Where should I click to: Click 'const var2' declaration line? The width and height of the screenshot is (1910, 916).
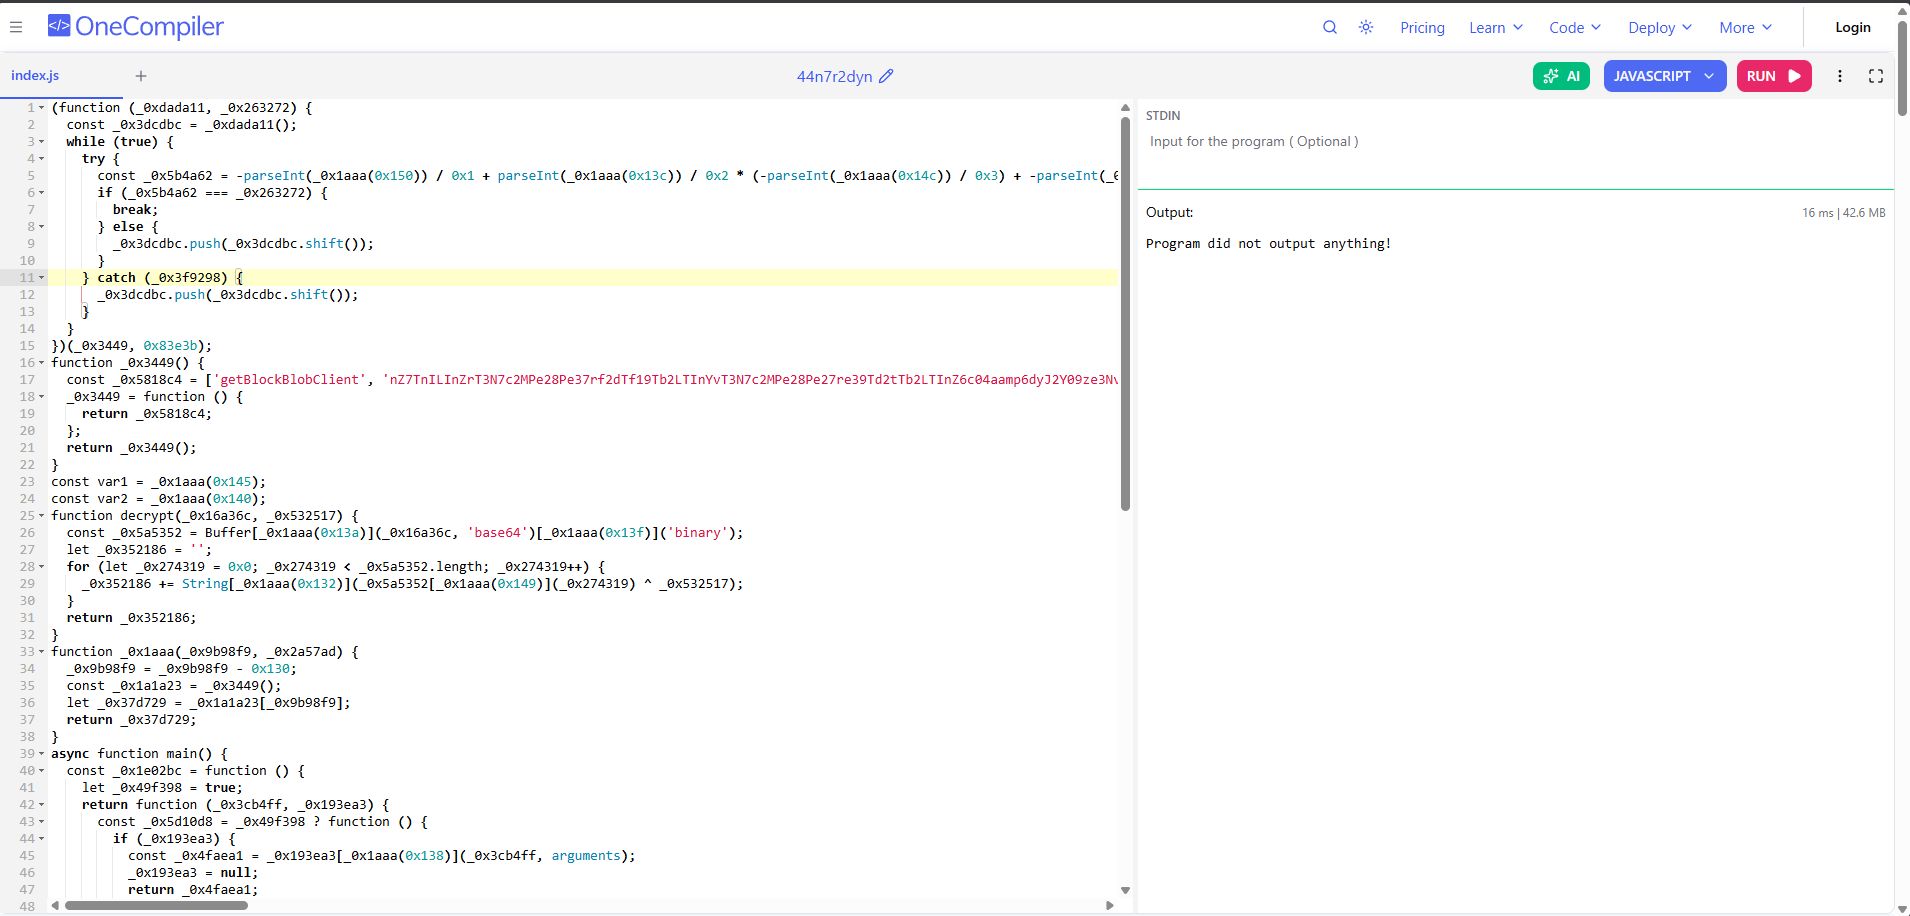tap(159, 499)
